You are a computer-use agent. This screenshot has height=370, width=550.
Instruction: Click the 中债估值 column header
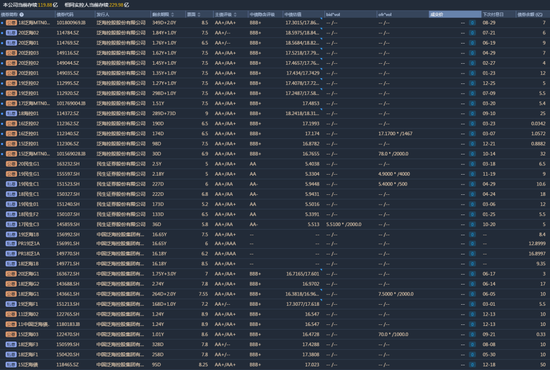pyautogui.click(x=293, y=14)
